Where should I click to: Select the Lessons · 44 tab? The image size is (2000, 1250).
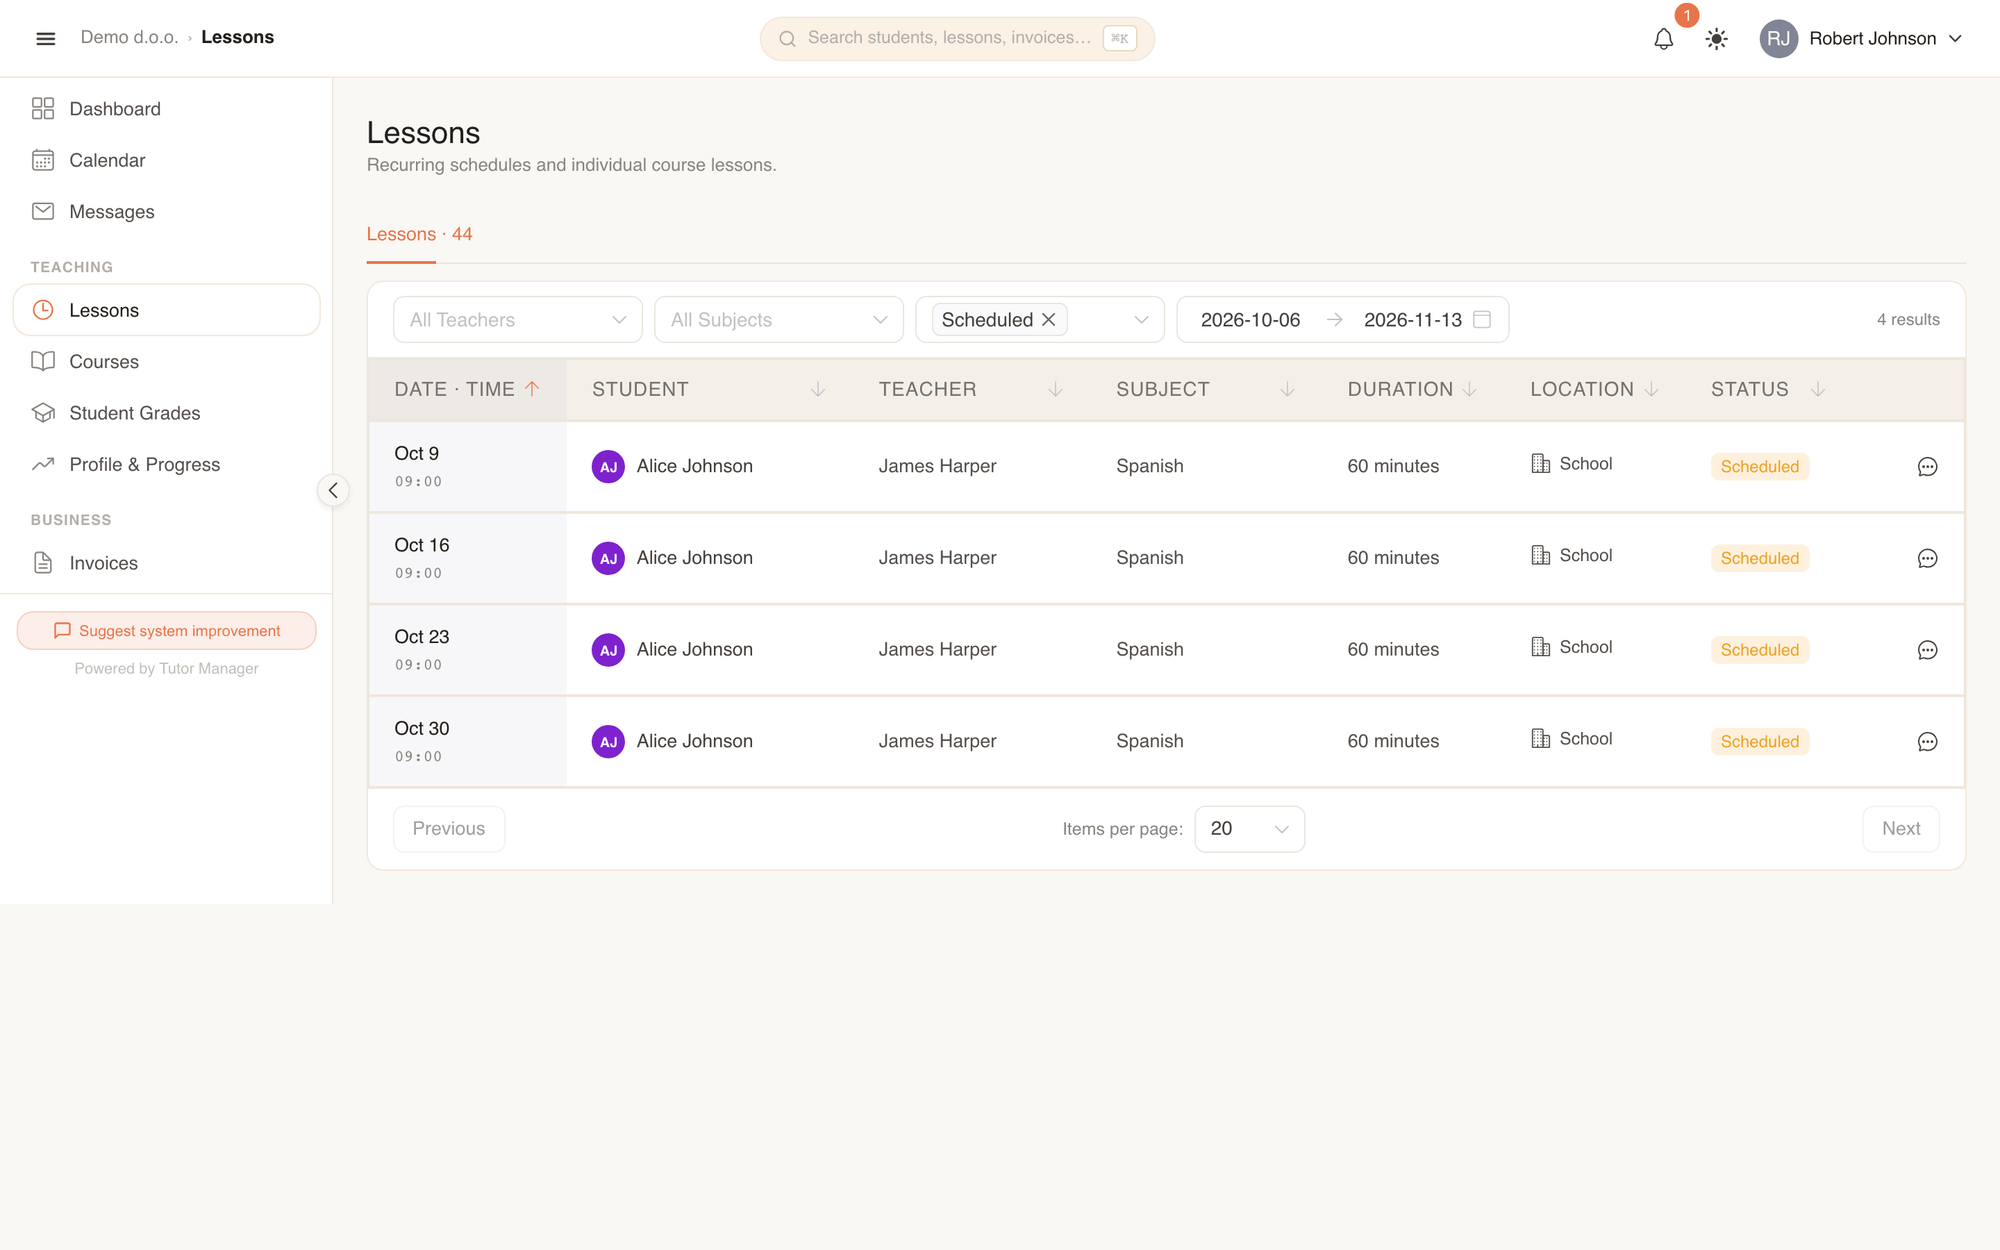[x=419, y=234]
